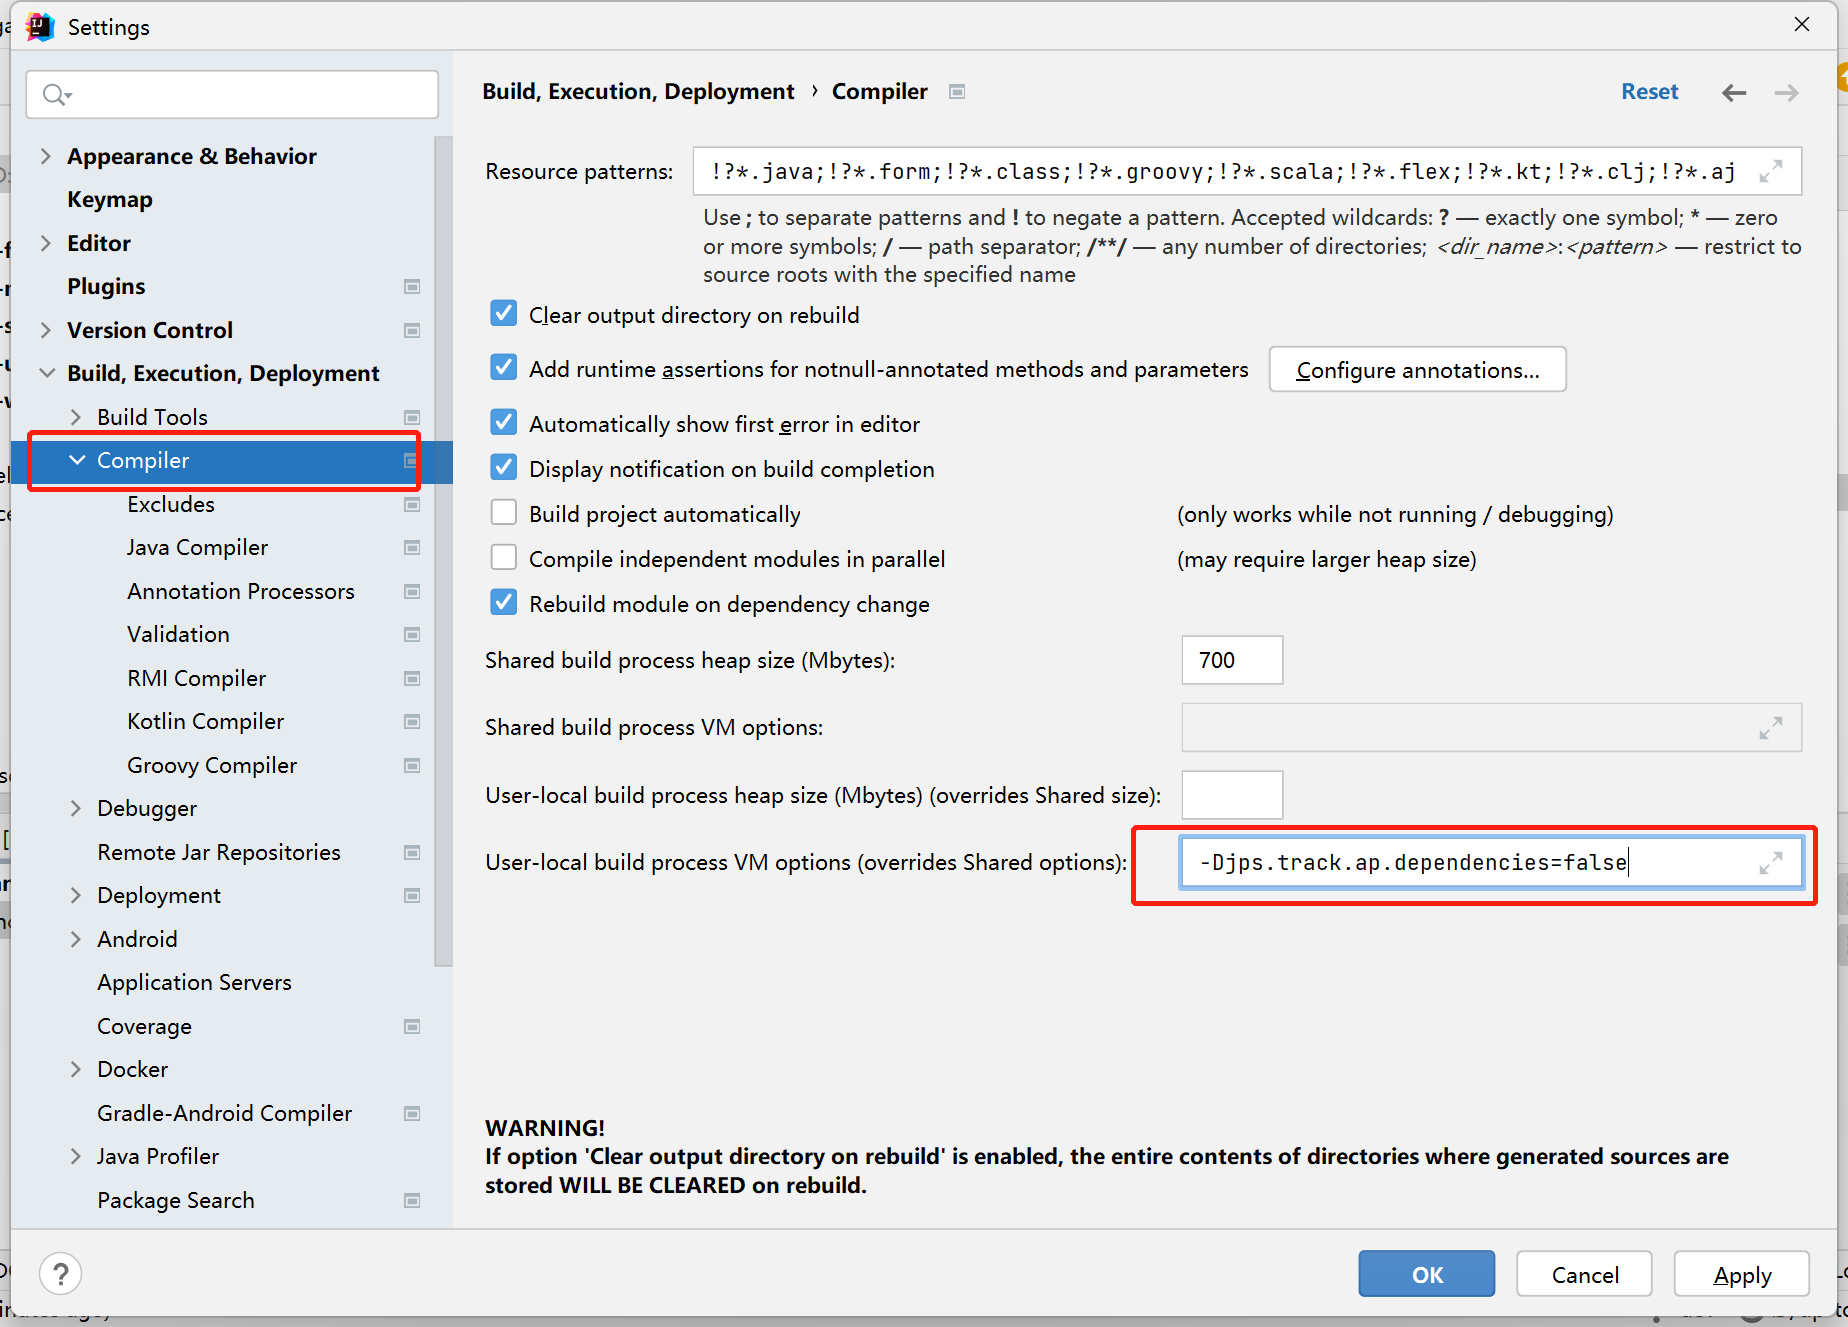Viewport: 1848px width, 1327px height.
Task: Select Application Servers in the tree
Action: point(194,983)
